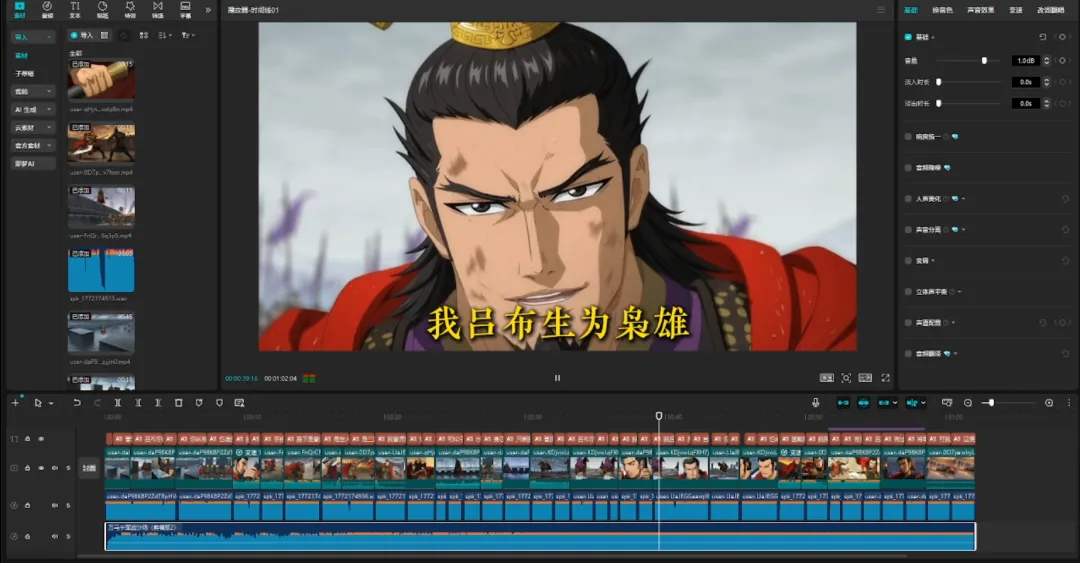This screenshot has width=1080, height=563.
Task: Switch to the 声音效果 sound effects tab
Action: (x=980, y=10)
